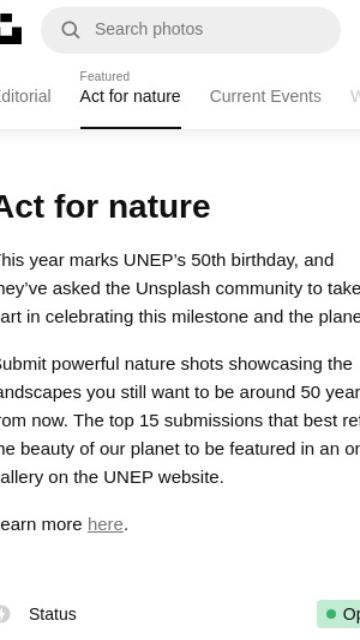Click the green Open status badge
360x640 pixels.
338,614
